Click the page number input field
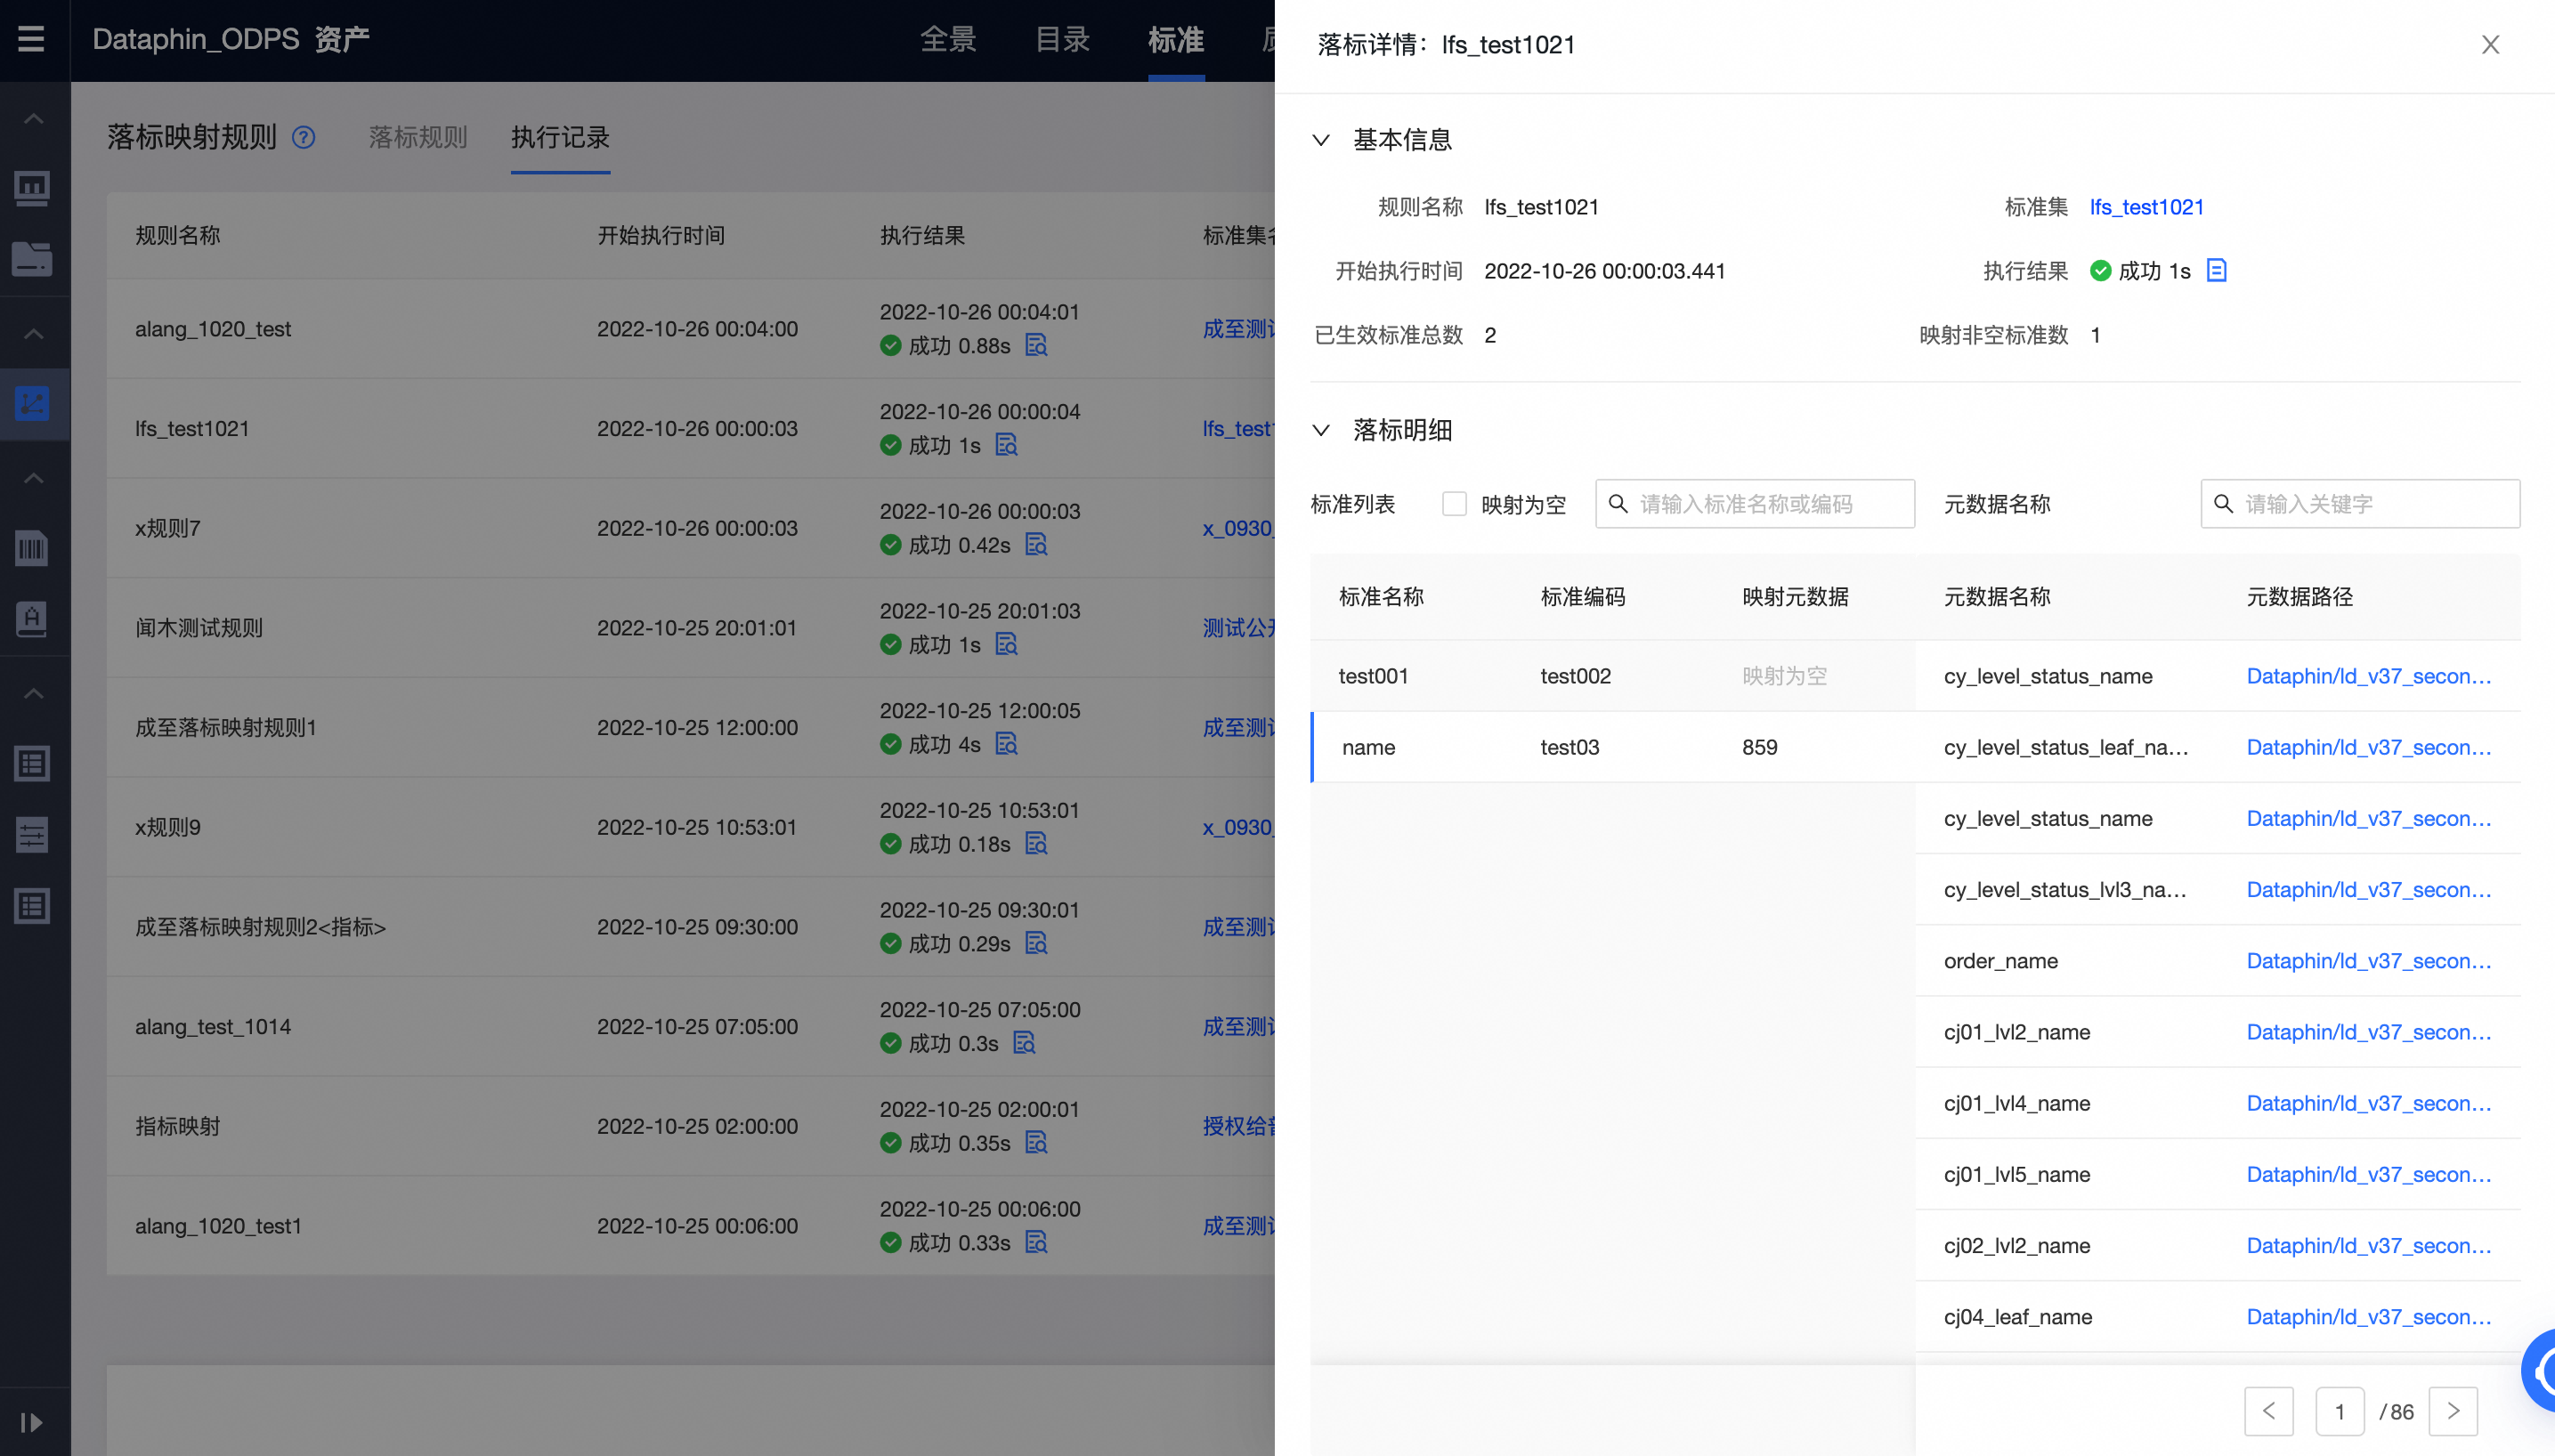2555x1456 pixels. tap(2340, 1411)
